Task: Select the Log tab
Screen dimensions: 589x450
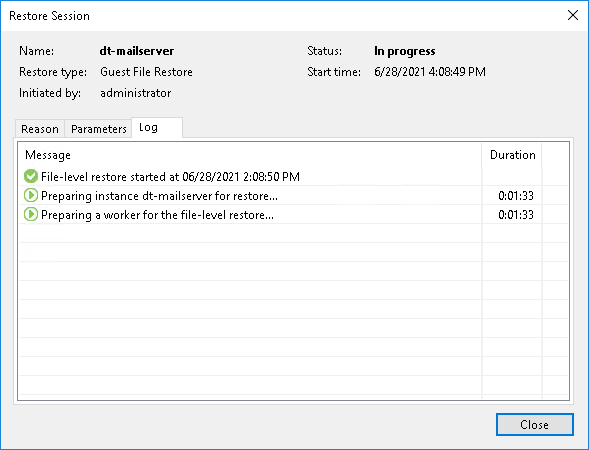Action: point(157,127)
